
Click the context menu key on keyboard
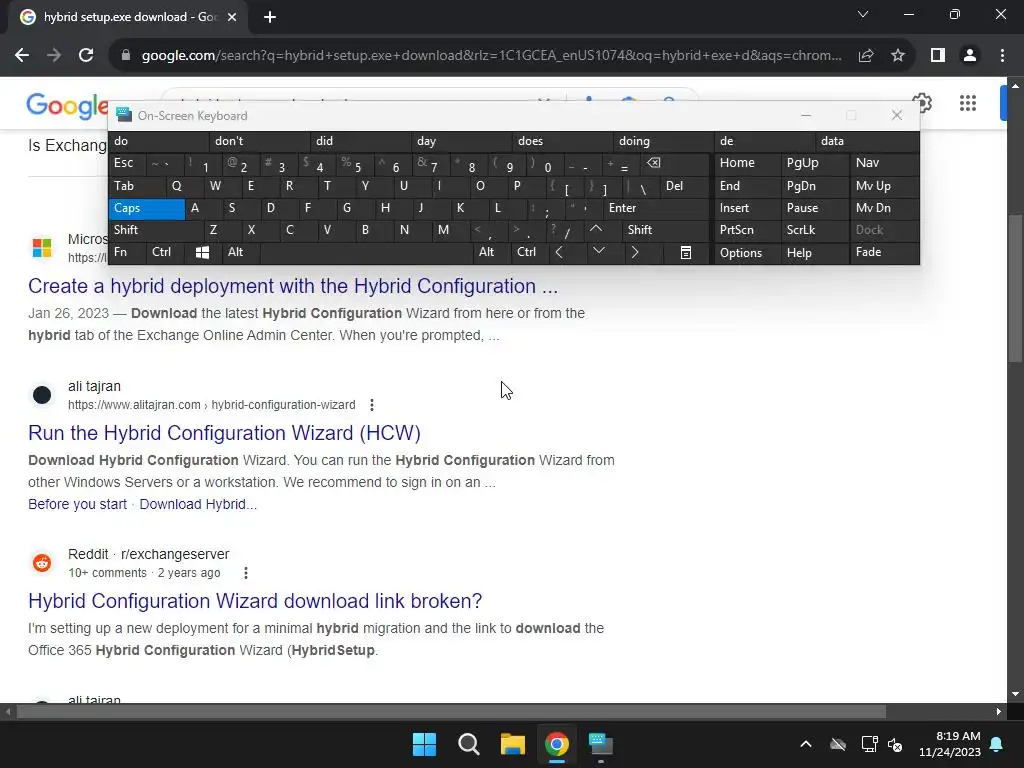[x=686, y=252]
